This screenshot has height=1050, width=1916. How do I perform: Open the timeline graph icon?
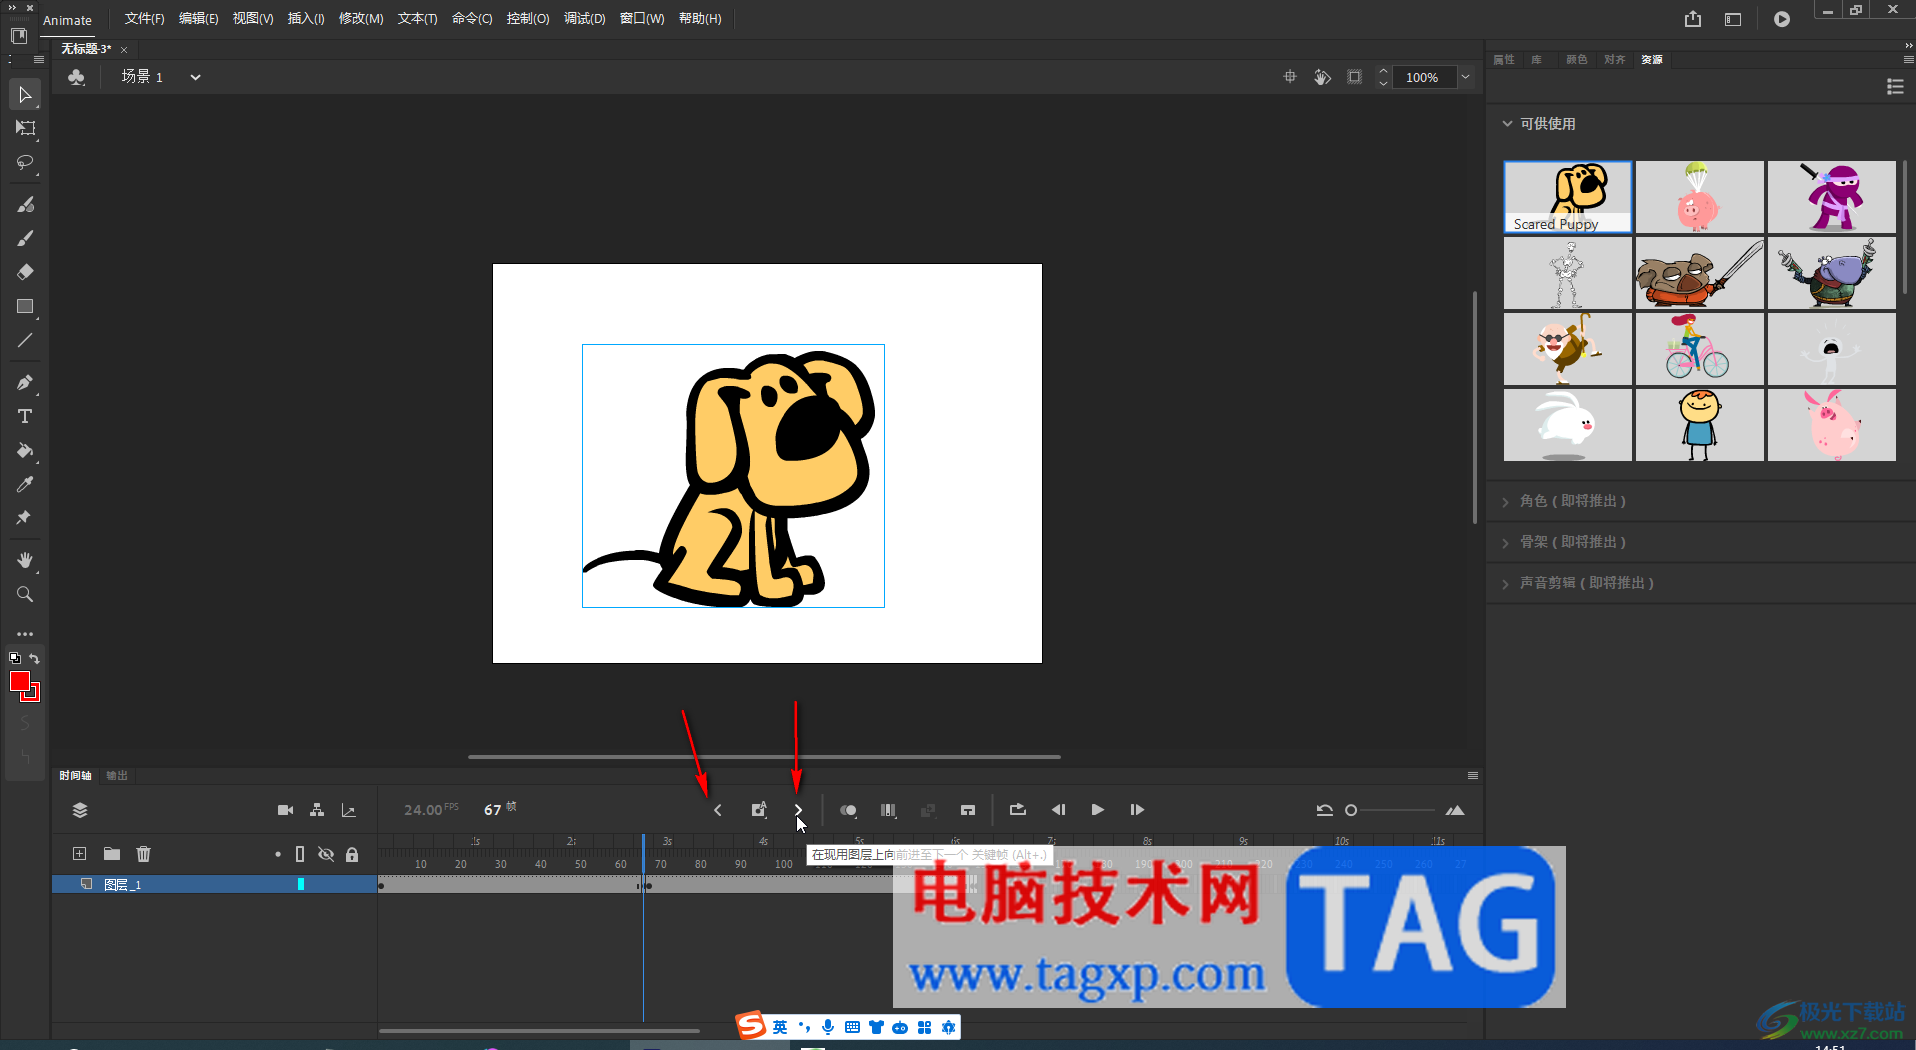coord(349,810)
